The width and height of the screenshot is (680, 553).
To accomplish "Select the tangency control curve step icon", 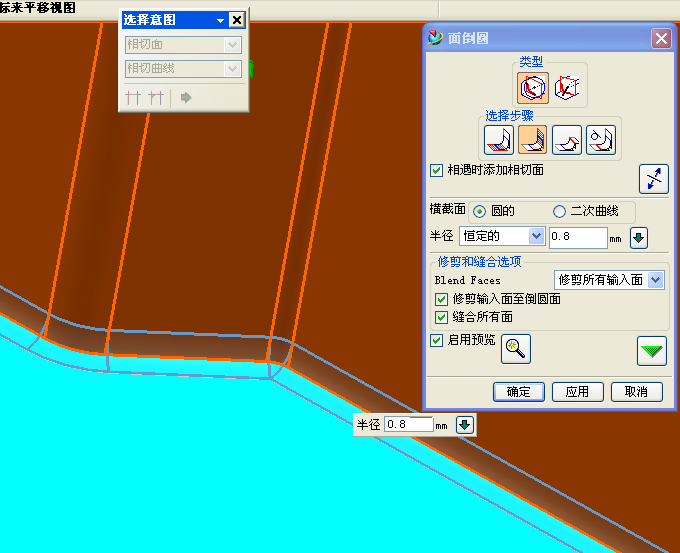I will pos(601,140).
